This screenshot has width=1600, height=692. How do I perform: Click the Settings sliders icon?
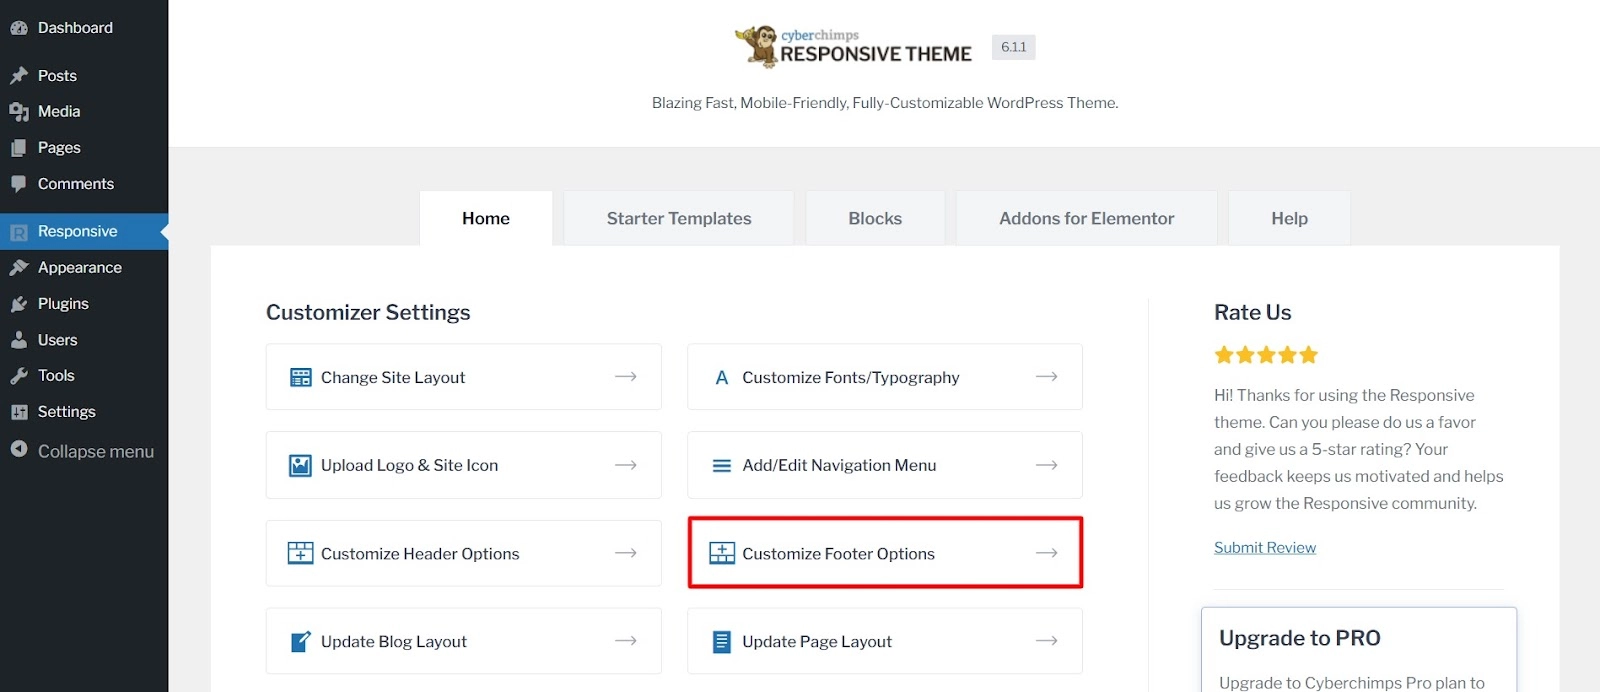pos(18,412)
